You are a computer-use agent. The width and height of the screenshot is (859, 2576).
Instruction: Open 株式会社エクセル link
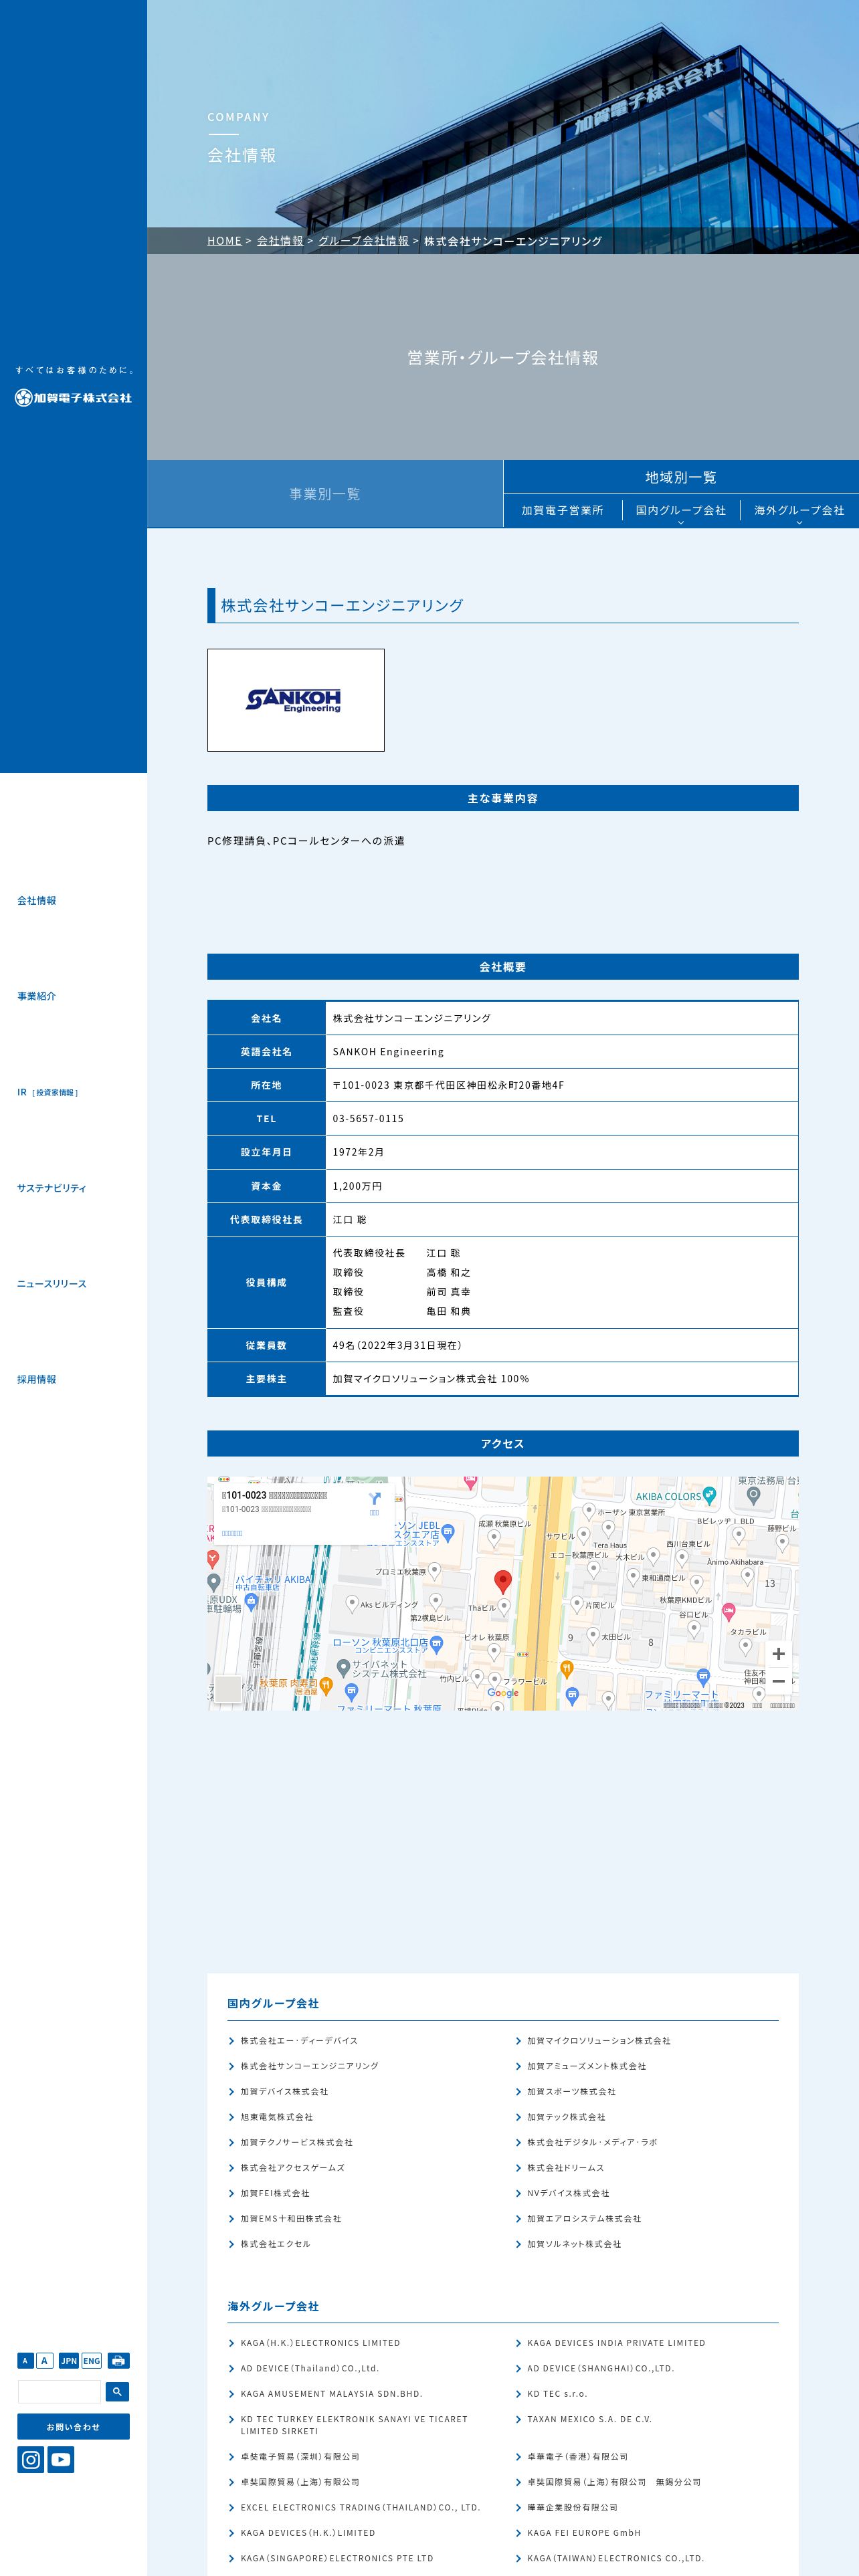(x=275, y=2244)
